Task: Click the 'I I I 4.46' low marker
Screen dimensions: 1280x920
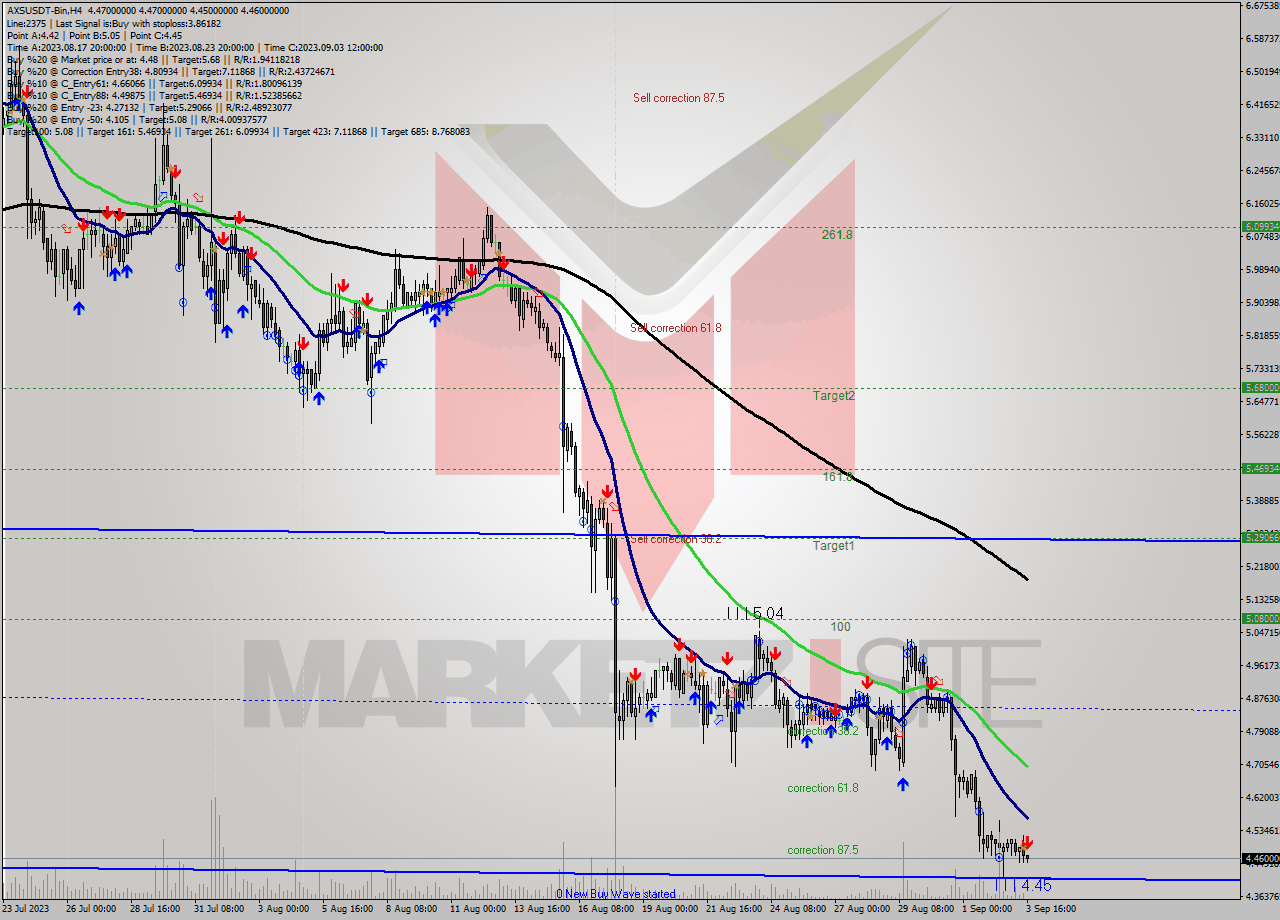Action: pyautogui.click(x=1023, y=886)
